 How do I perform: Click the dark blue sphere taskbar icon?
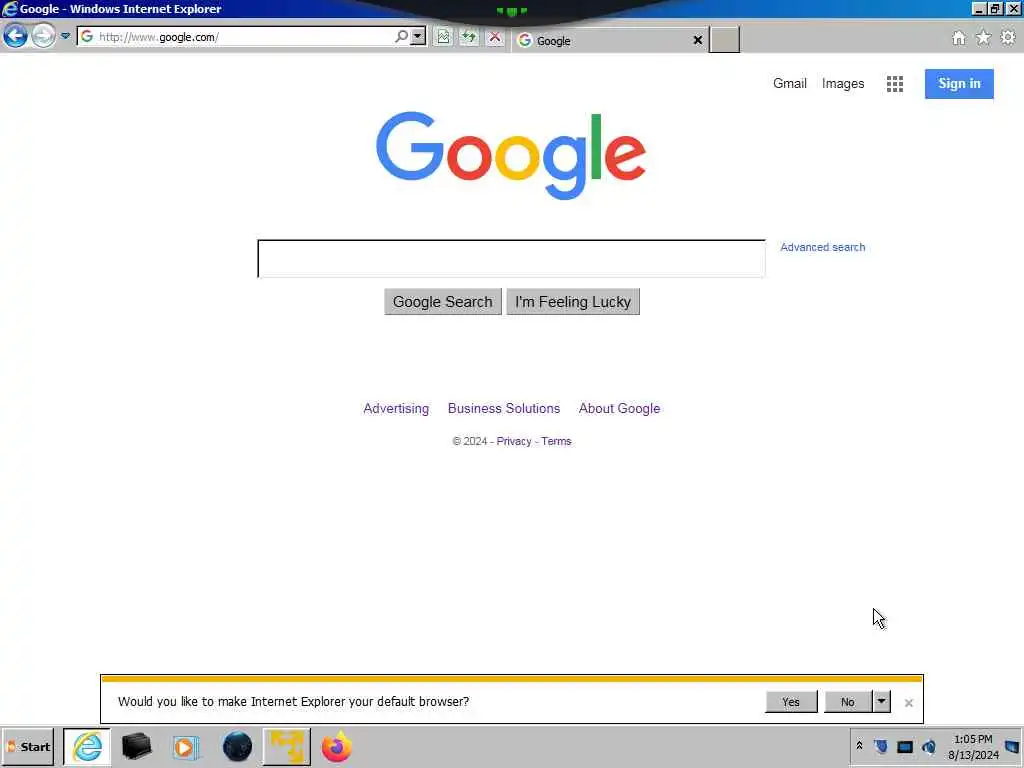237,746
